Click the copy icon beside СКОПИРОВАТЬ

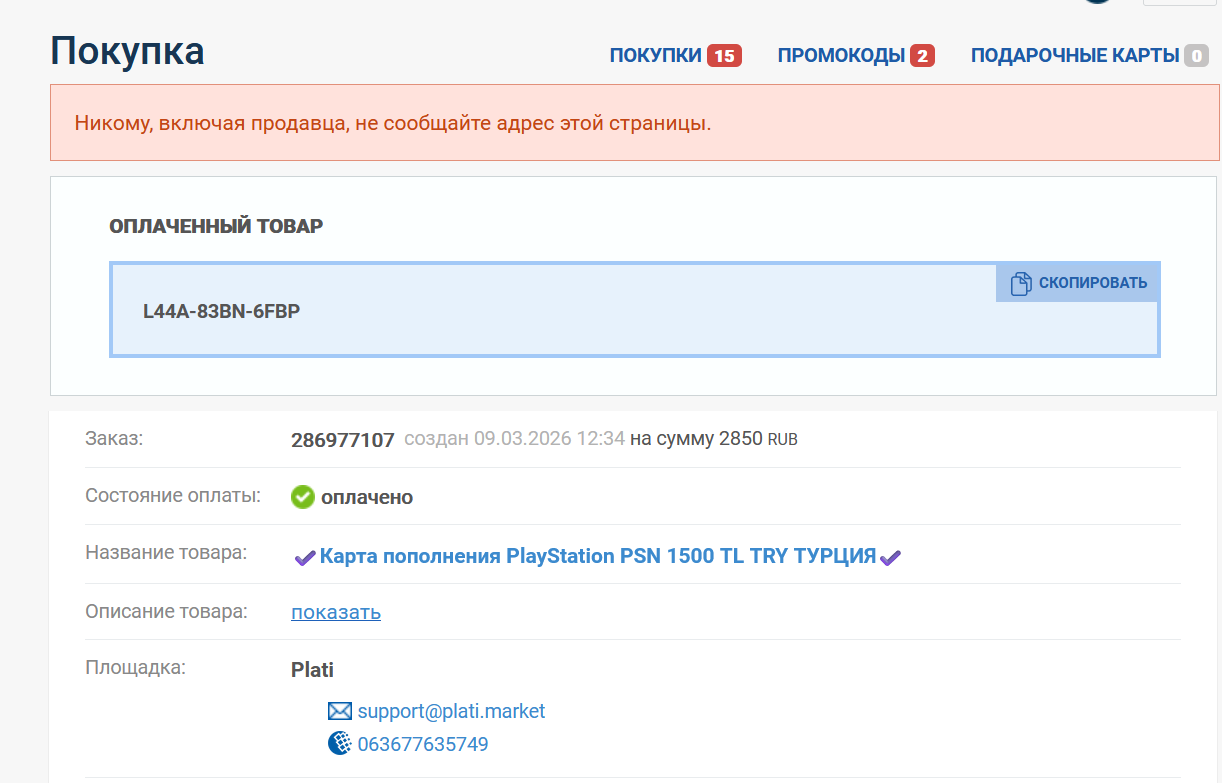pos(1020,283)
